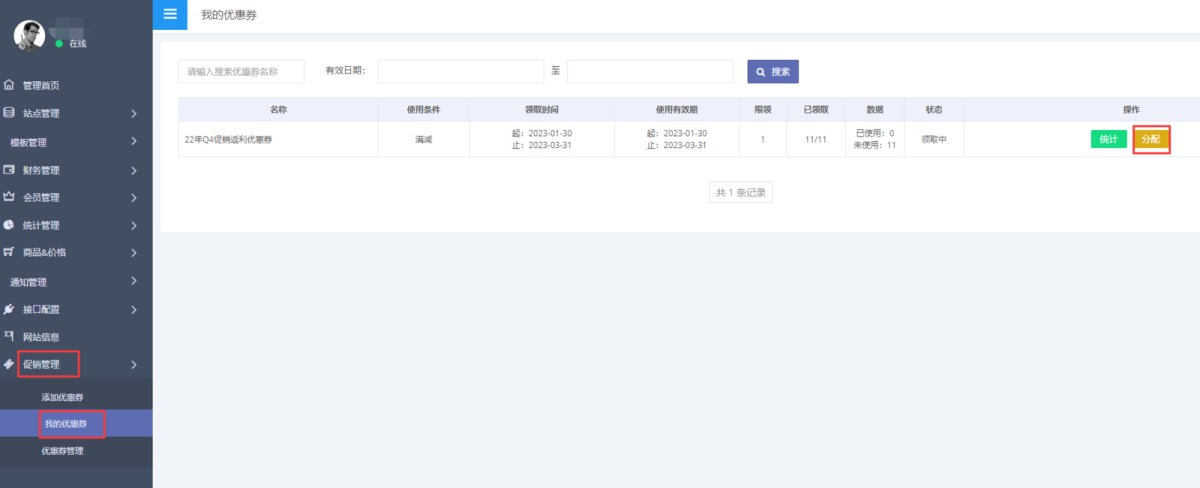The height and width of the screenshot is (488, 1200).
Task: Click the home icon beside 管理首页
Action: (x=9, y=85)
